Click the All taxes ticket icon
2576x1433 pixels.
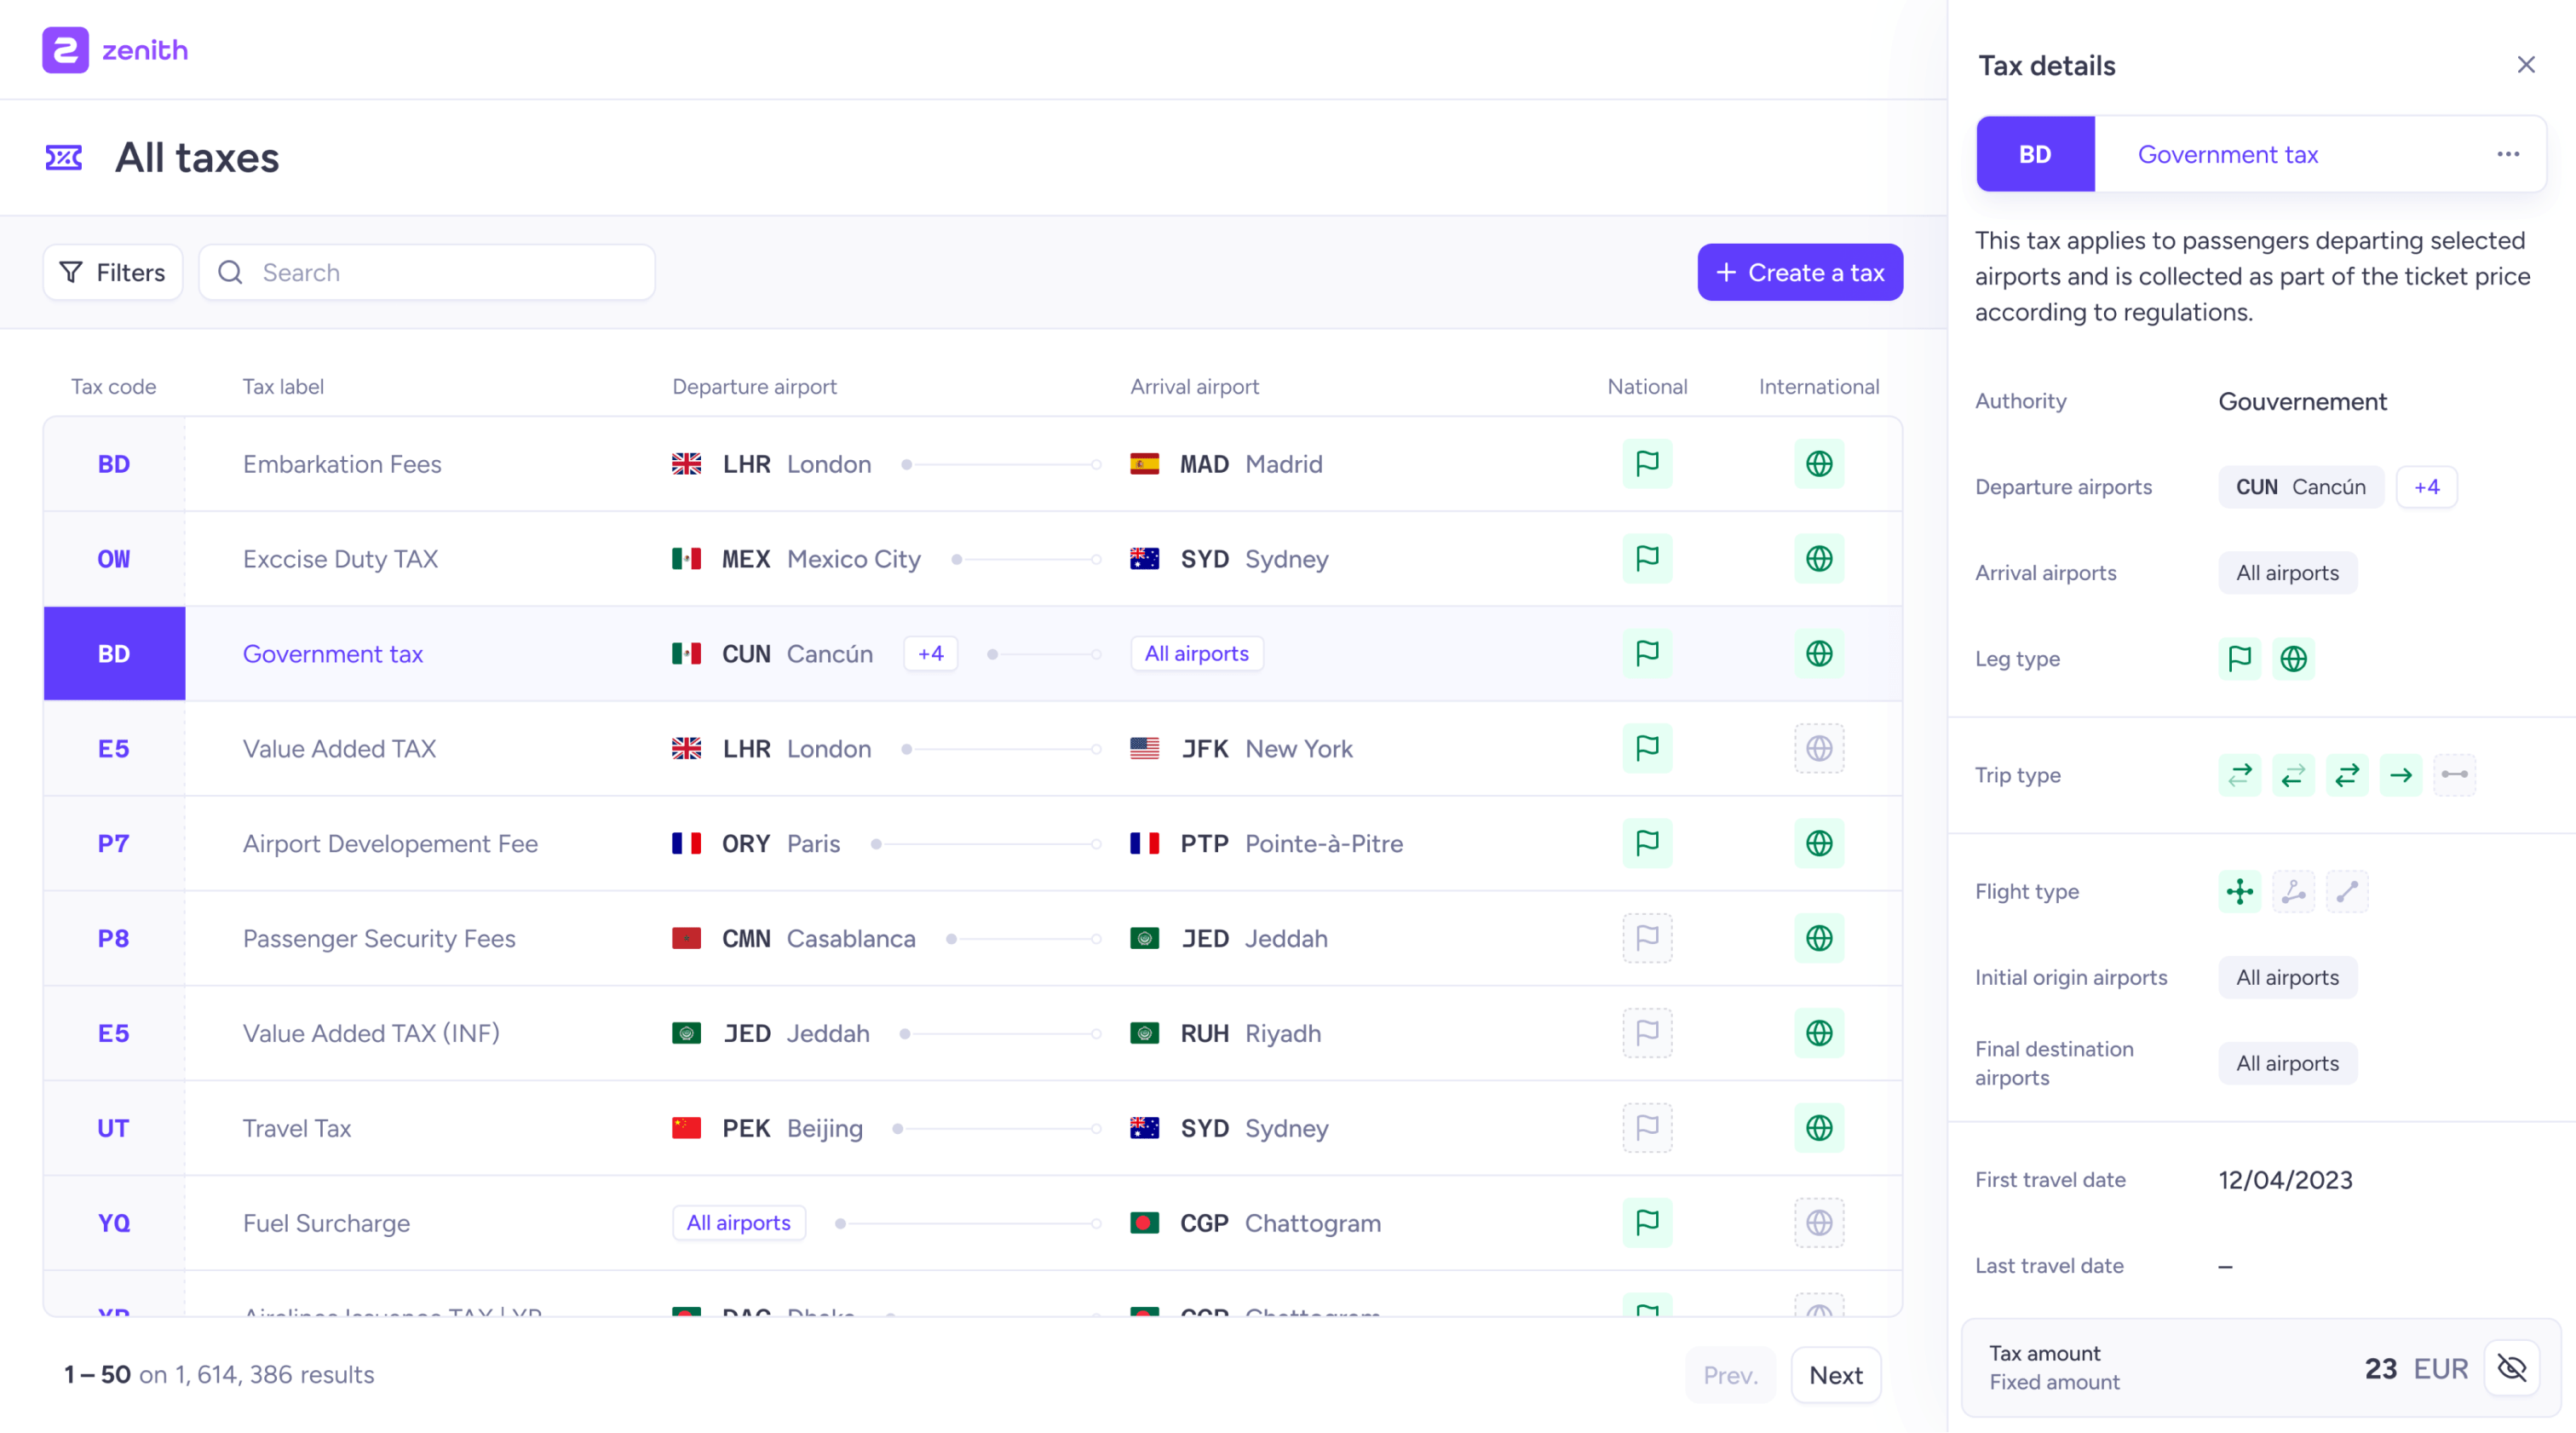click(64, 158)
